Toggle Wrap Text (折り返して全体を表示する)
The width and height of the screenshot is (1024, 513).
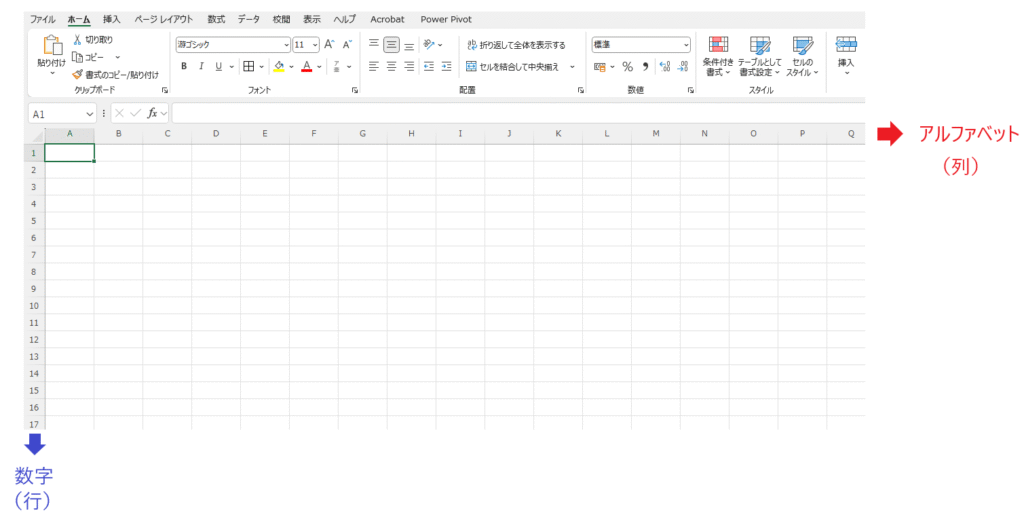click(x=516, y=45)
